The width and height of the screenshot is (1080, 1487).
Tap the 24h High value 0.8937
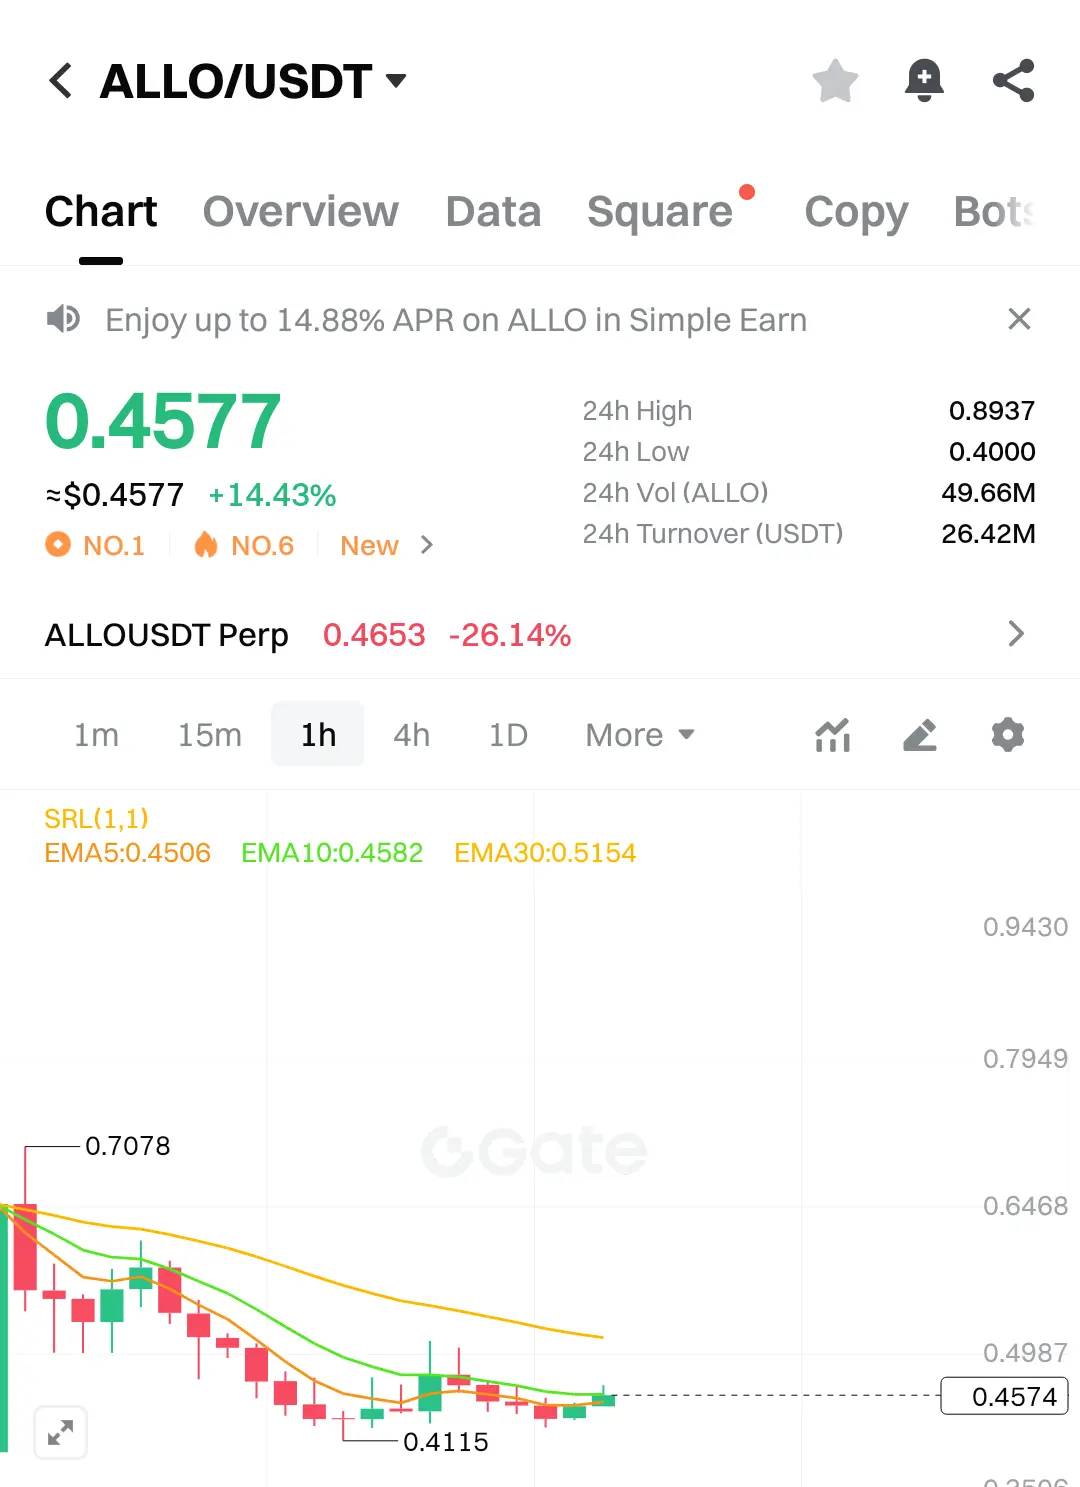coord(992,411)
